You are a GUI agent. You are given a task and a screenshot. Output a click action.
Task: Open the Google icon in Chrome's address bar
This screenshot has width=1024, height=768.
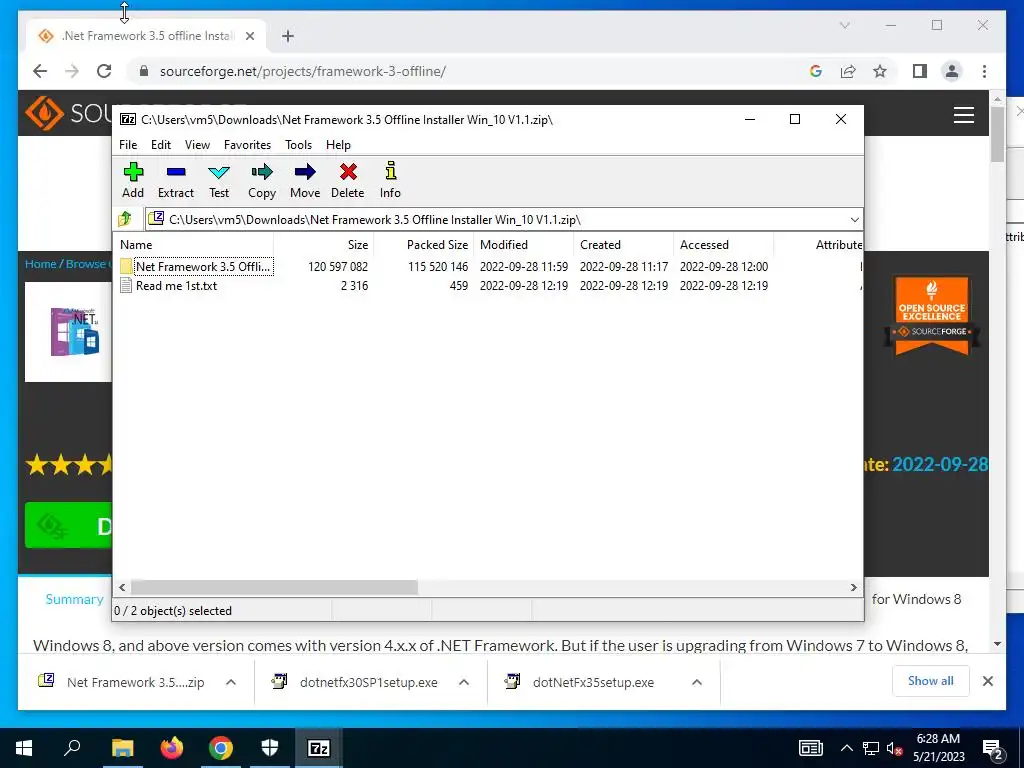click(x=816, y=71)
